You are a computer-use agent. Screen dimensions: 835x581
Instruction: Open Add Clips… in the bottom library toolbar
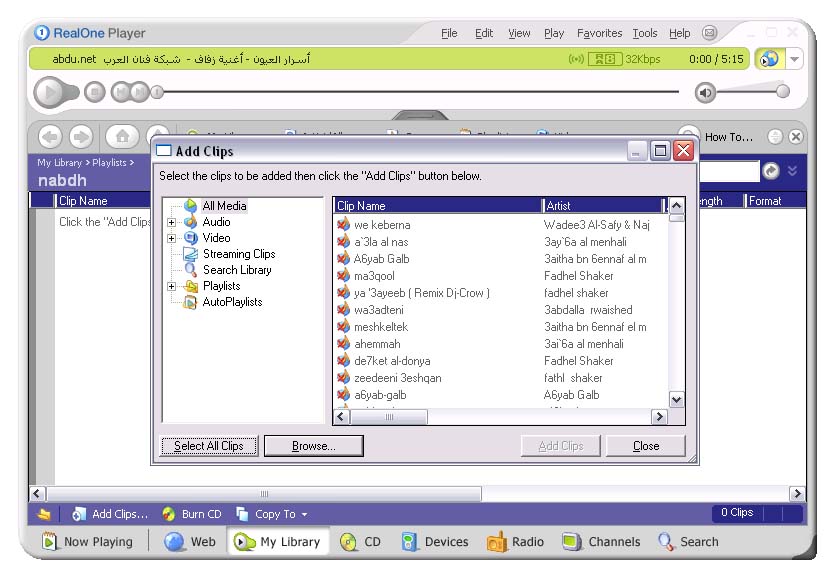tap(111, 514)
